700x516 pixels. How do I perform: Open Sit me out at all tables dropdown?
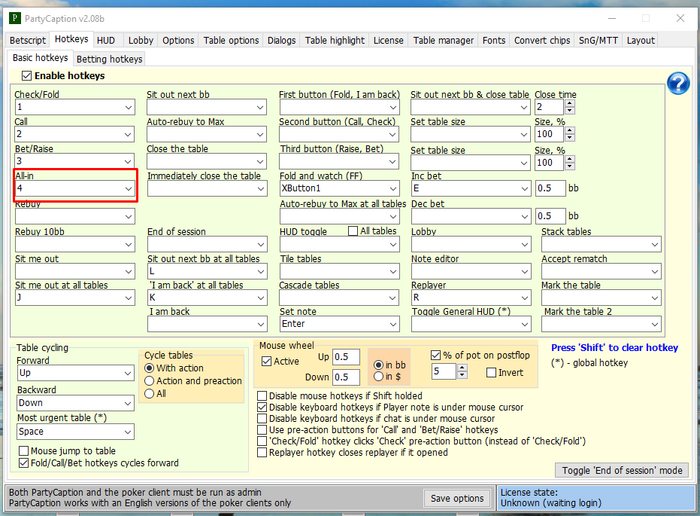(x=75, y=298)
